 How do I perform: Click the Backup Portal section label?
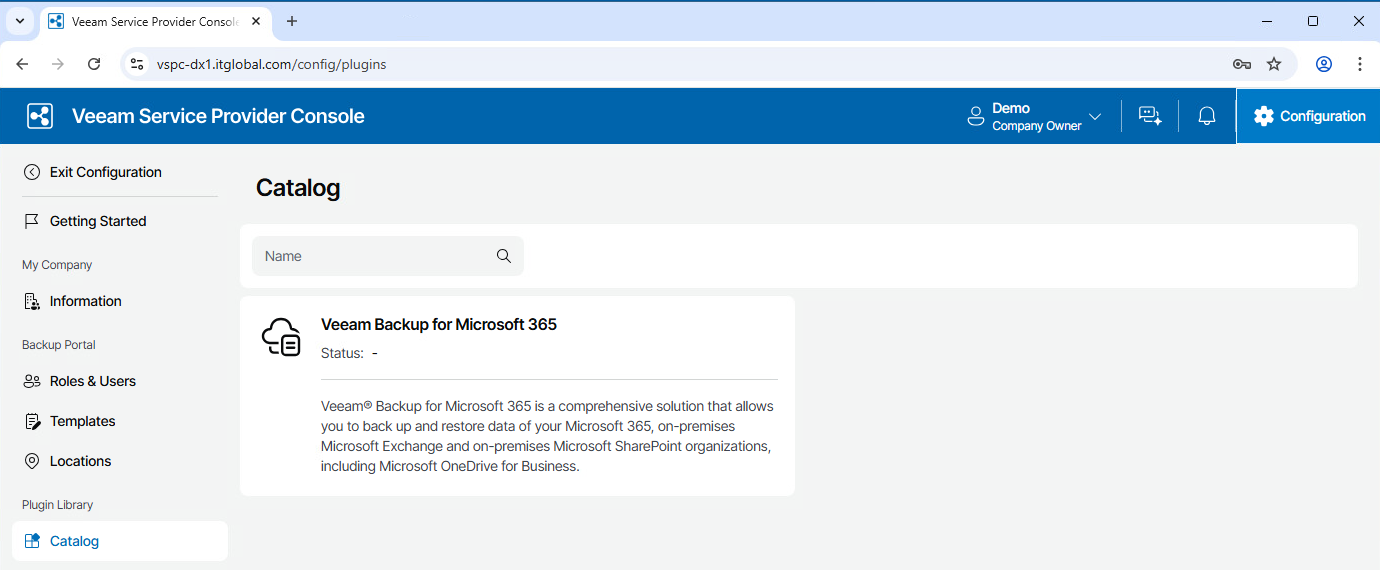tap(59, 345)
